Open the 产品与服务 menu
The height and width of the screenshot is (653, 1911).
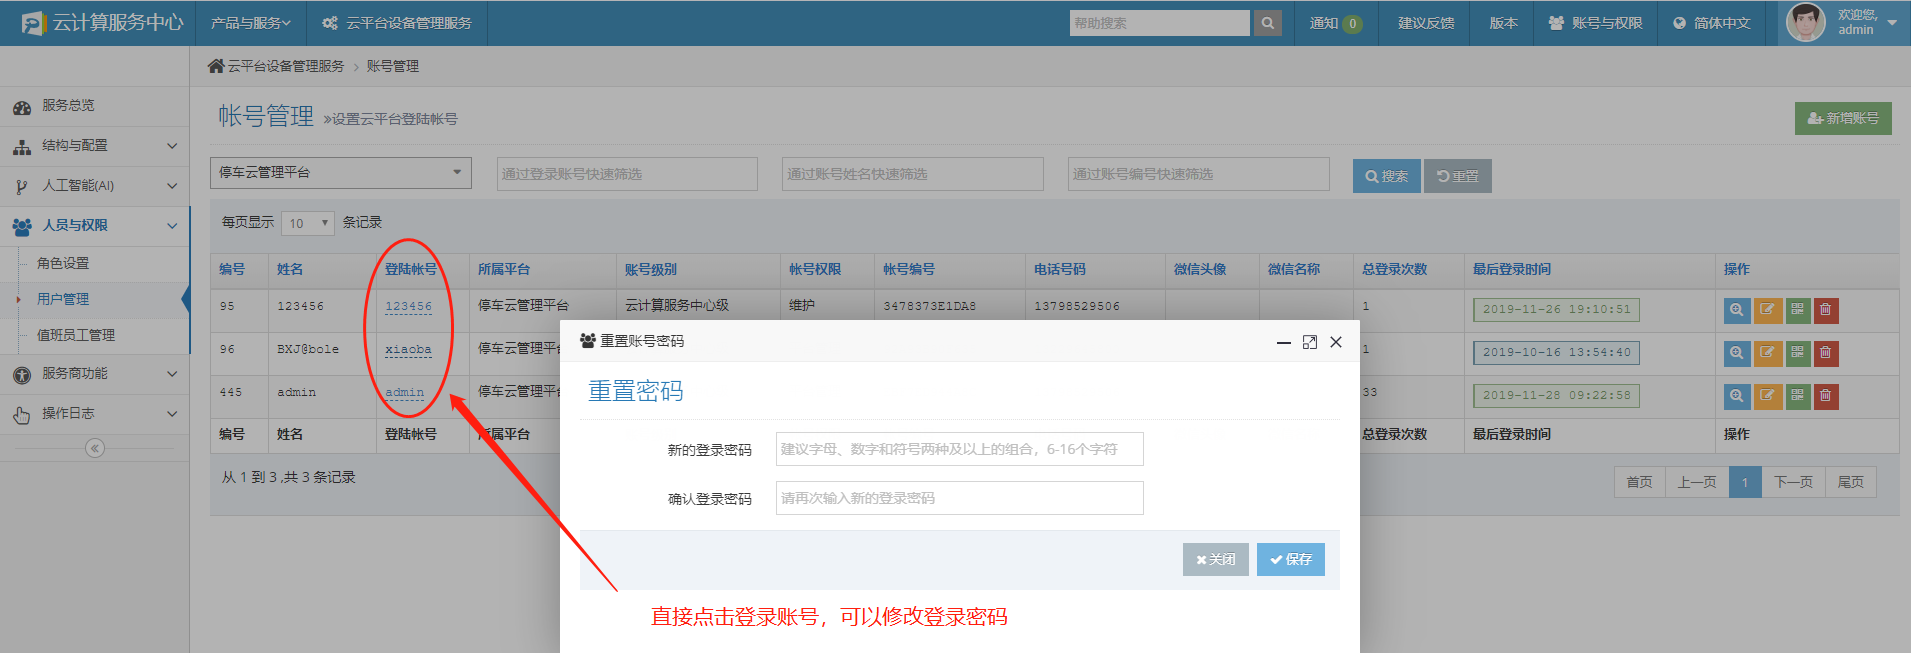click(250, 23)
